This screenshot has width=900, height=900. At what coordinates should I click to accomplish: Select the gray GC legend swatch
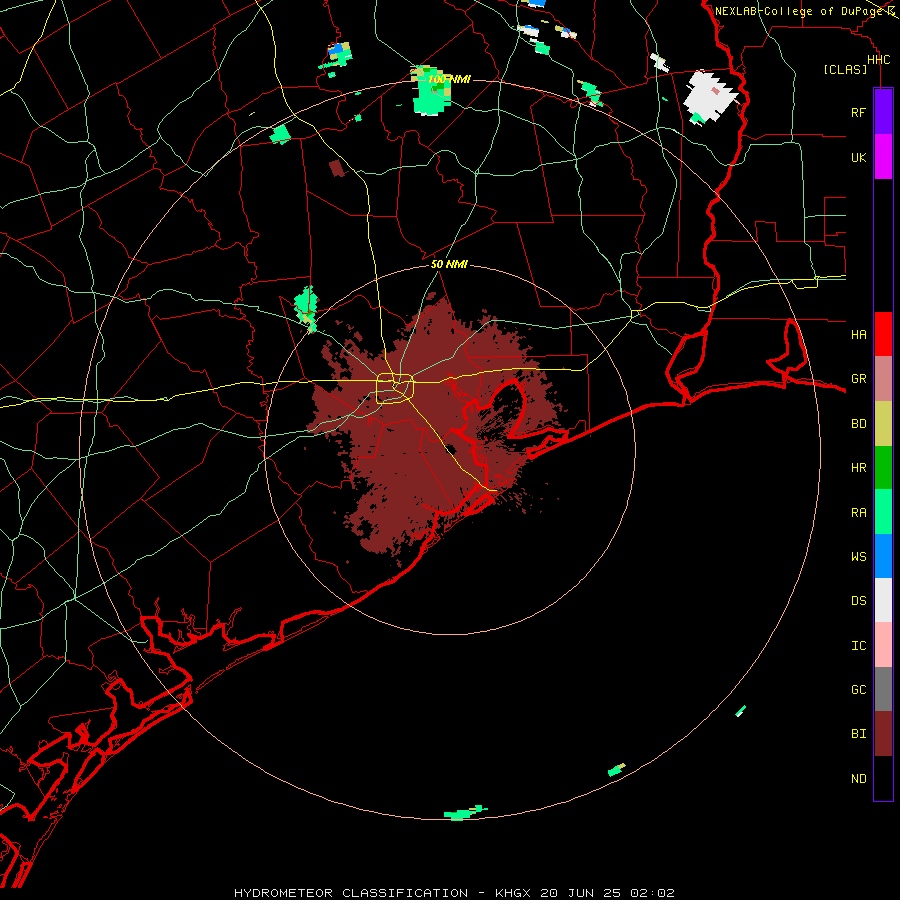coord(883,689)
